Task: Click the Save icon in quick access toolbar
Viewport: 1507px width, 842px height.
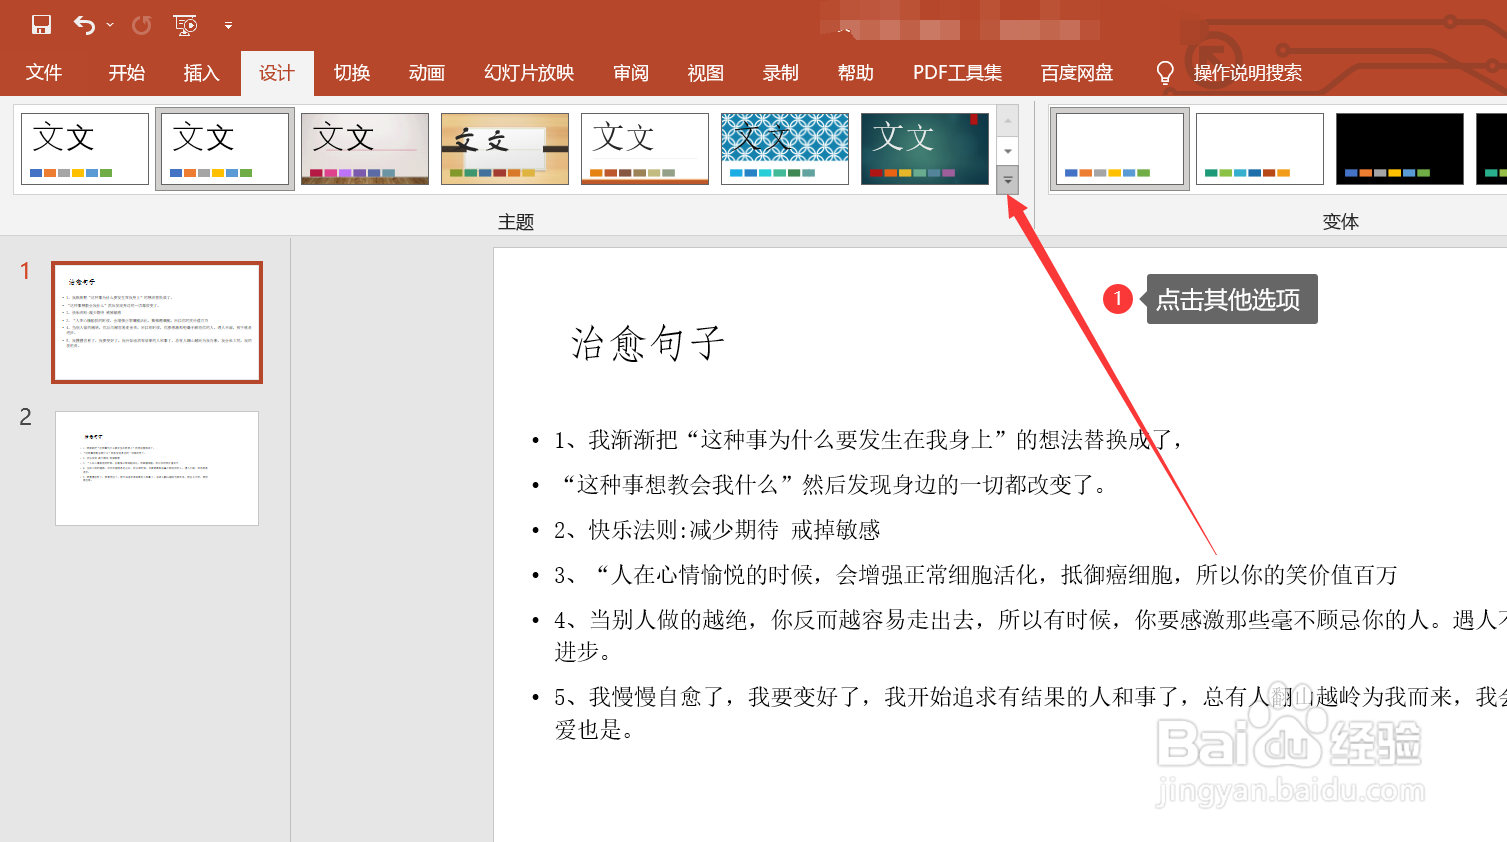Action: [41, 25]
